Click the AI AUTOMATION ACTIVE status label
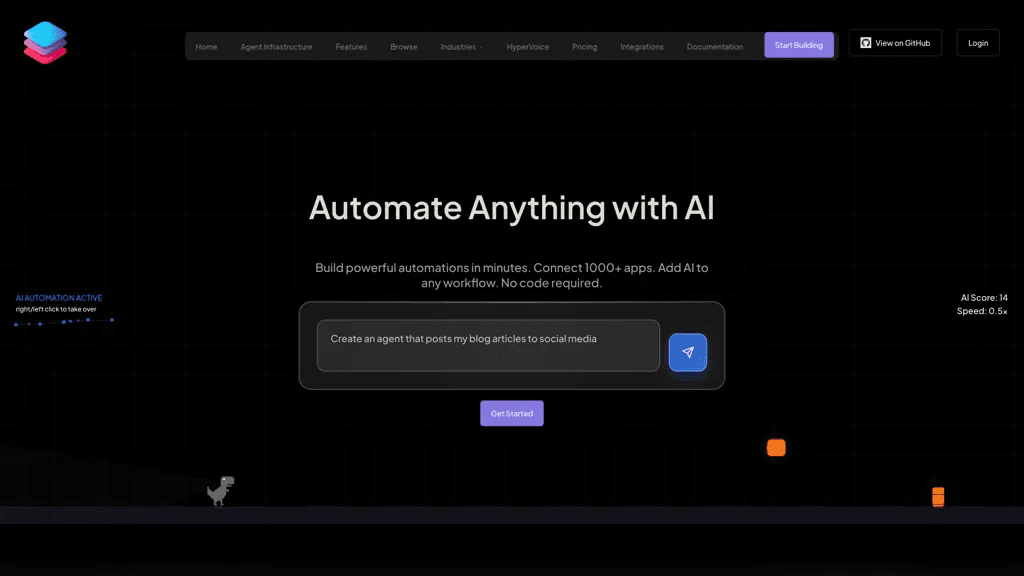 pyautogui.click(x=59, y=298)
